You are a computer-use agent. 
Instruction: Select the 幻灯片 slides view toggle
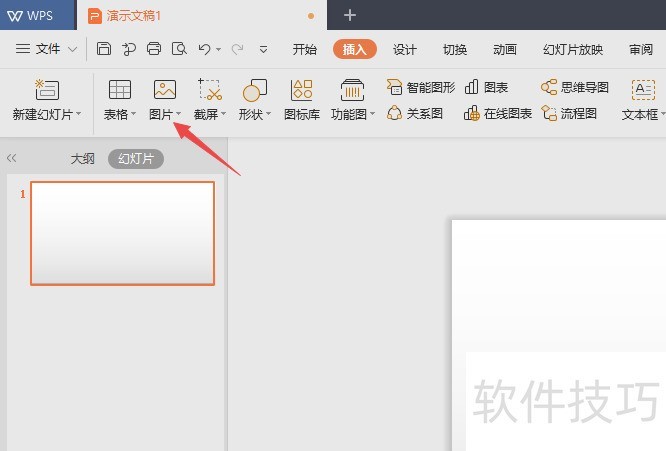[x=136, y=158]
